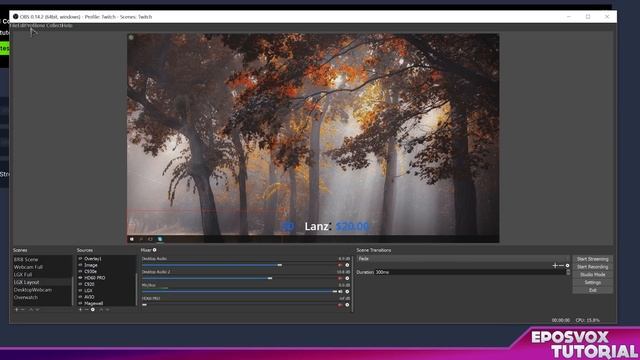The width and height of the screenshot is (640, 360).
Task: Click the OBS logo in title bar
Action: coord(16,17)
